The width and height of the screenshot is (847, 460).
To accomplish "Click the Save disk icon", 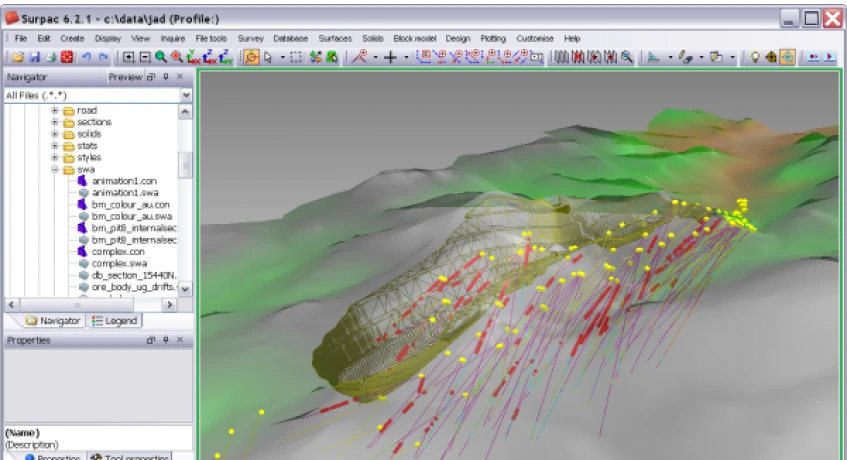I will tap(33, 58).
